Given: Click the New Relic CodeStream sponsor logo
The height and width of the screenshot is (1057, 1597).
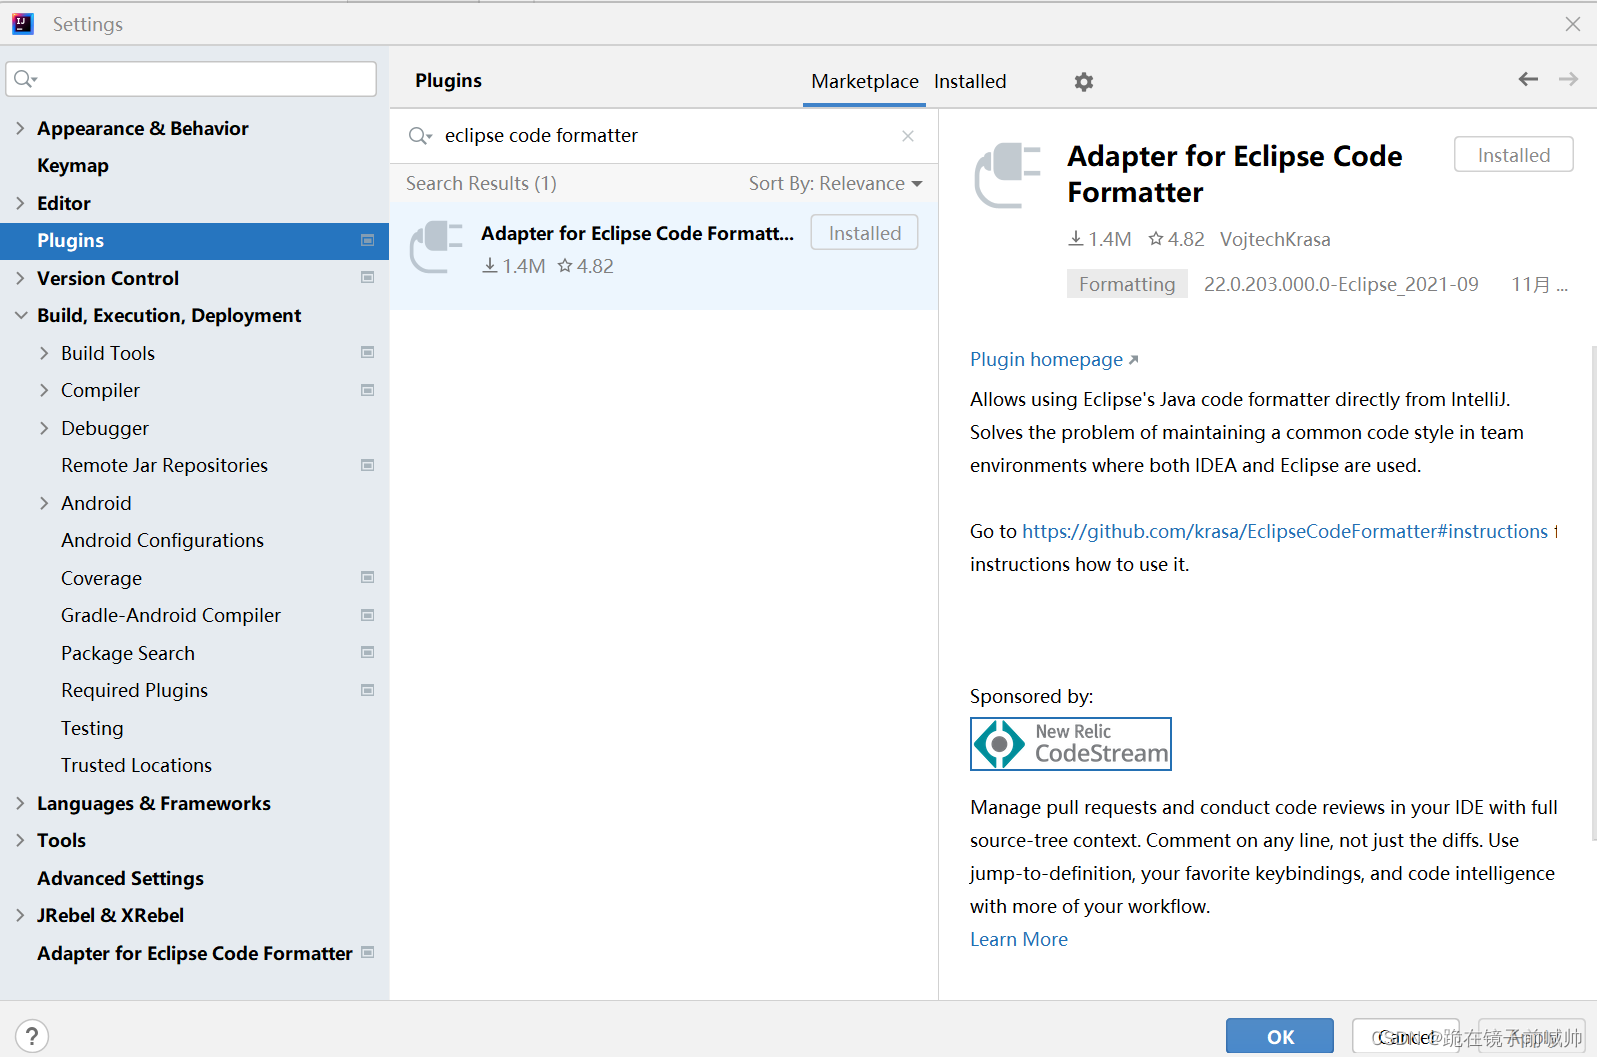Looking at the screenshot, I should click(1070, 744).
